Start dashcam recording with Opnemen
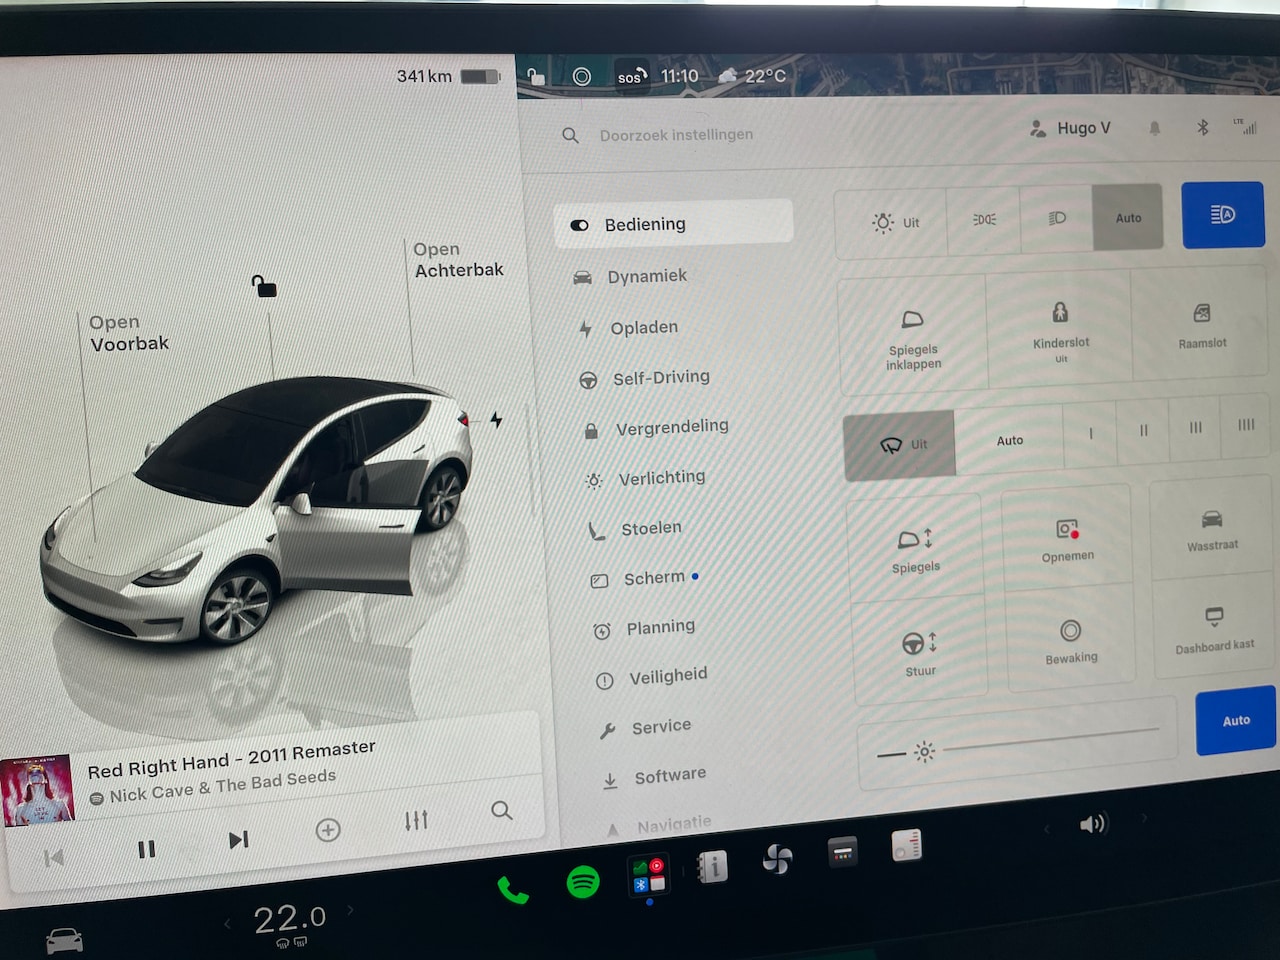The width and height of the screenshot is (1280, 960). point(1067,538)
